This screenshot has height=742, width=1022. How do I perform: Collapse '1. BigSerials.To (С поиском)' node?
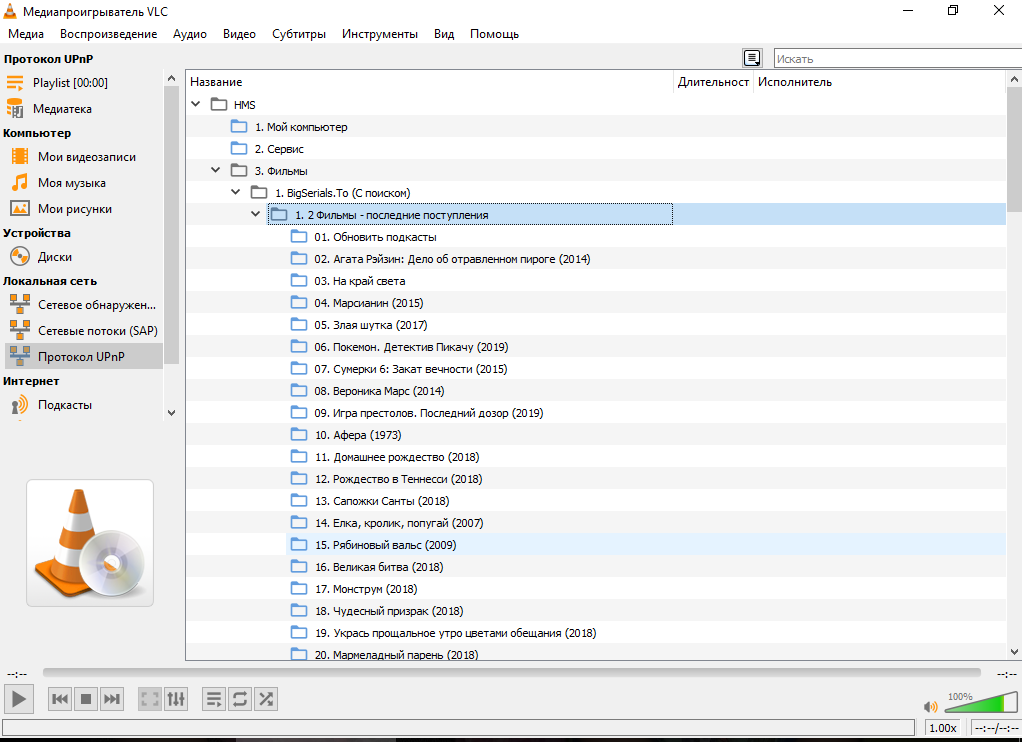pyautogui.click(x=236, y=192)
